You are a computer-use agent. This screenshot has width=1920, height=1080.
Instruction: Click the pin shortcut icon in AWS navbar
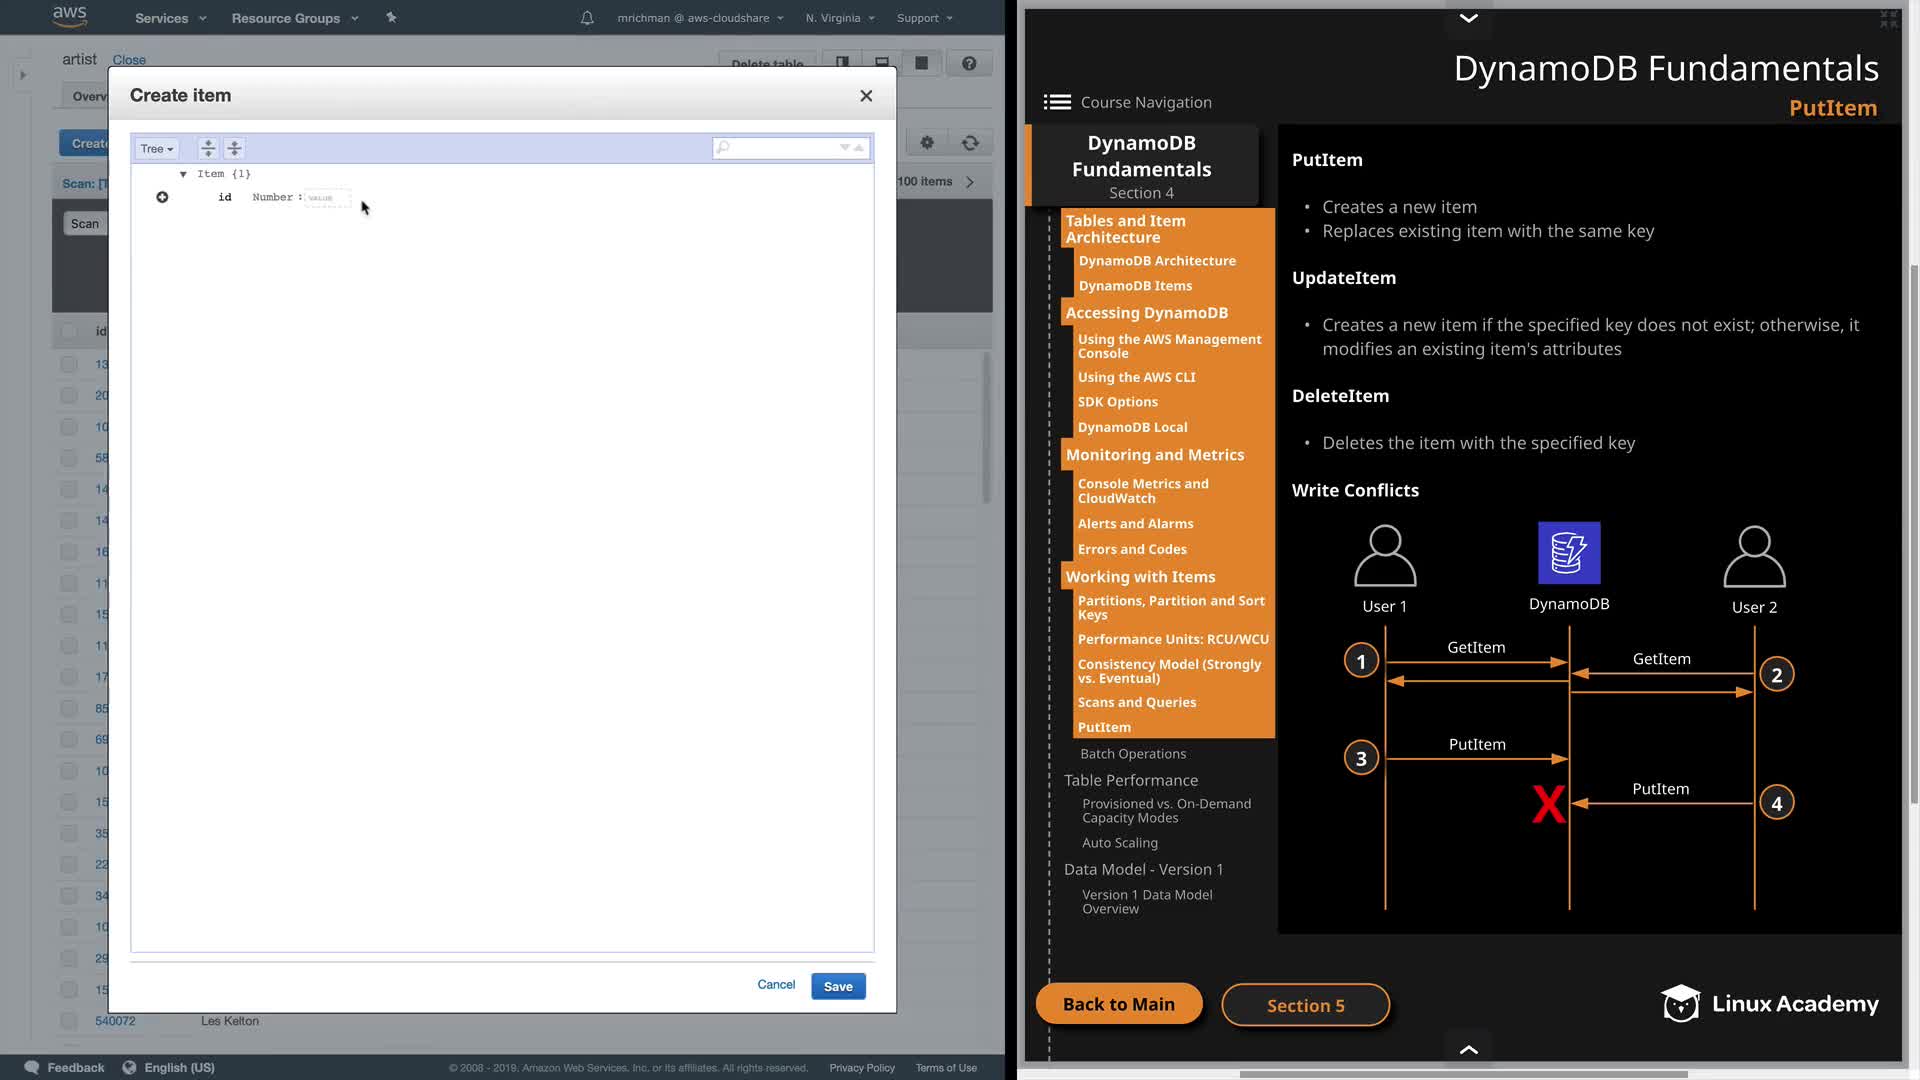pos(391,18)
